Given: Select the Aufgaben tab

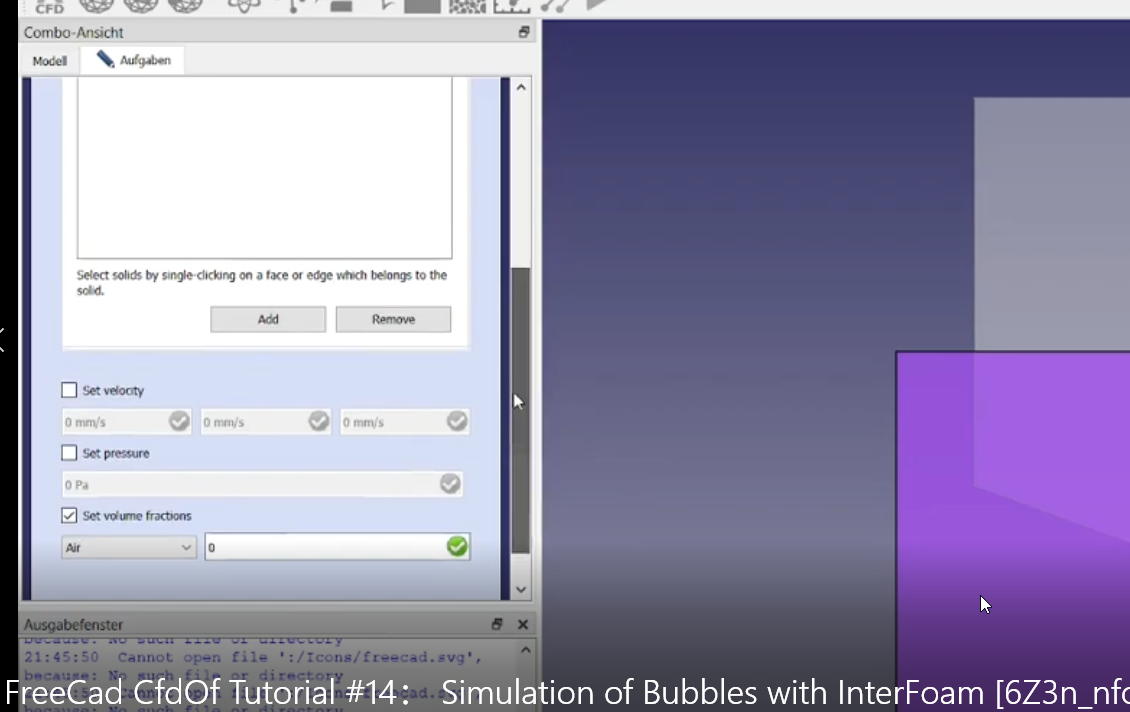Looking at the screenshot, I should pos(133,60).
